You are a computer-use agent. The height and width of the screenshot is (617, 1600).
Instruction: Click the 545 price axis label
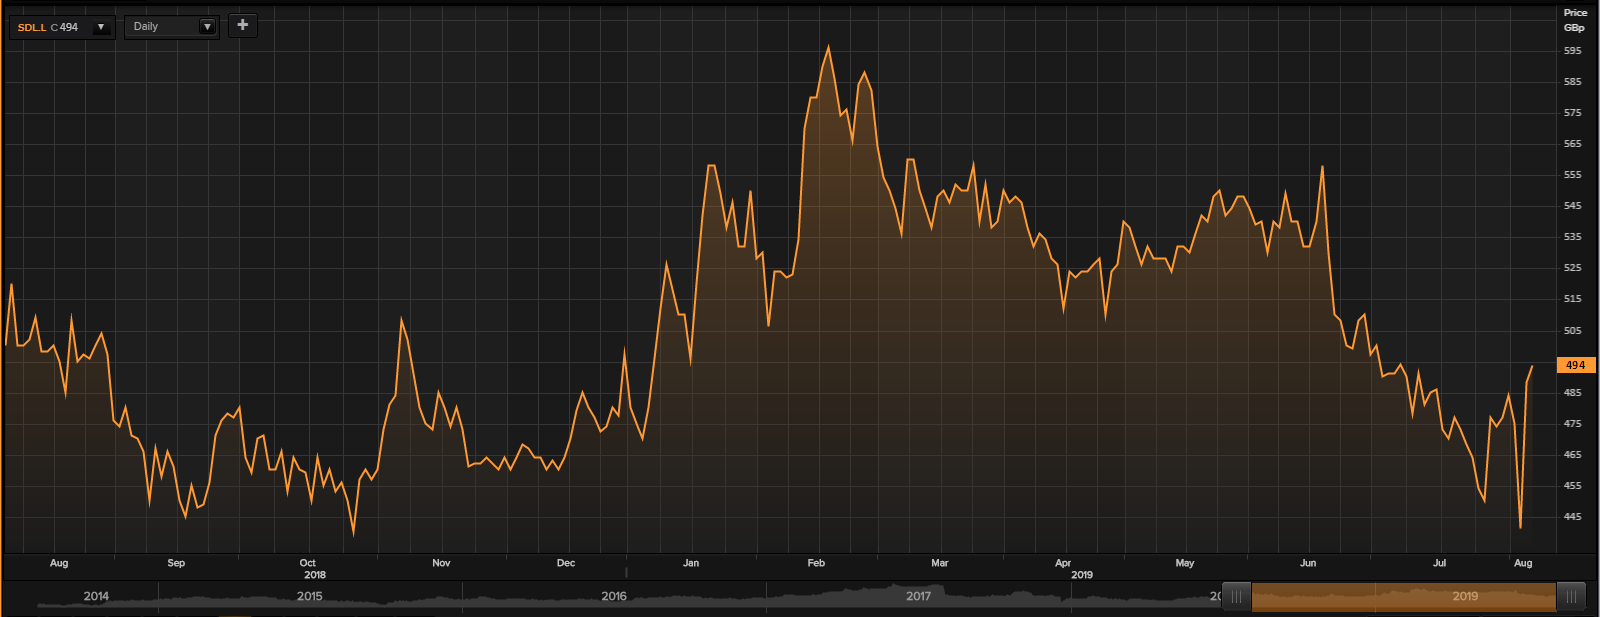1573,206
